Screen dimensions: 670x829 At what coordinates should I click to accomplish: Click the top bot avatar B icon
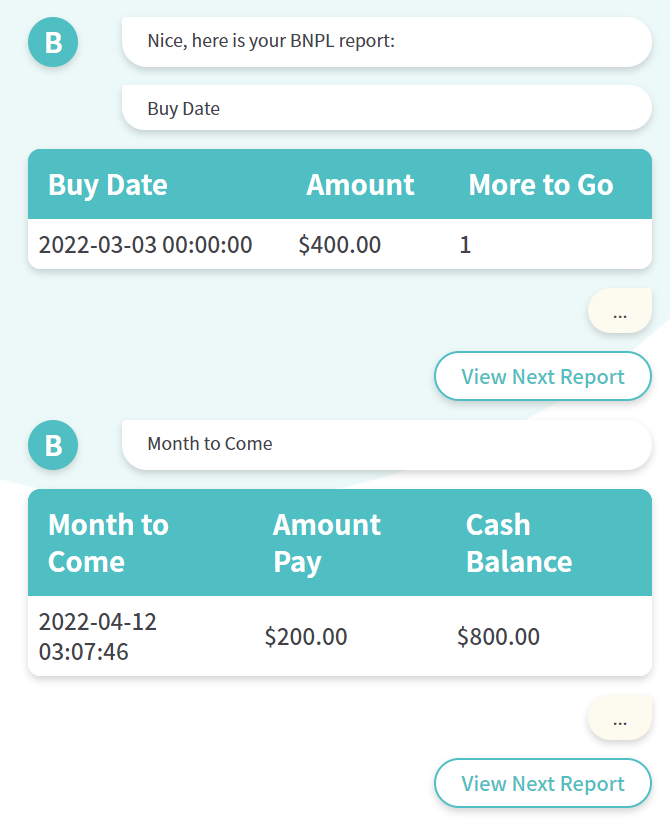(53, 42)
